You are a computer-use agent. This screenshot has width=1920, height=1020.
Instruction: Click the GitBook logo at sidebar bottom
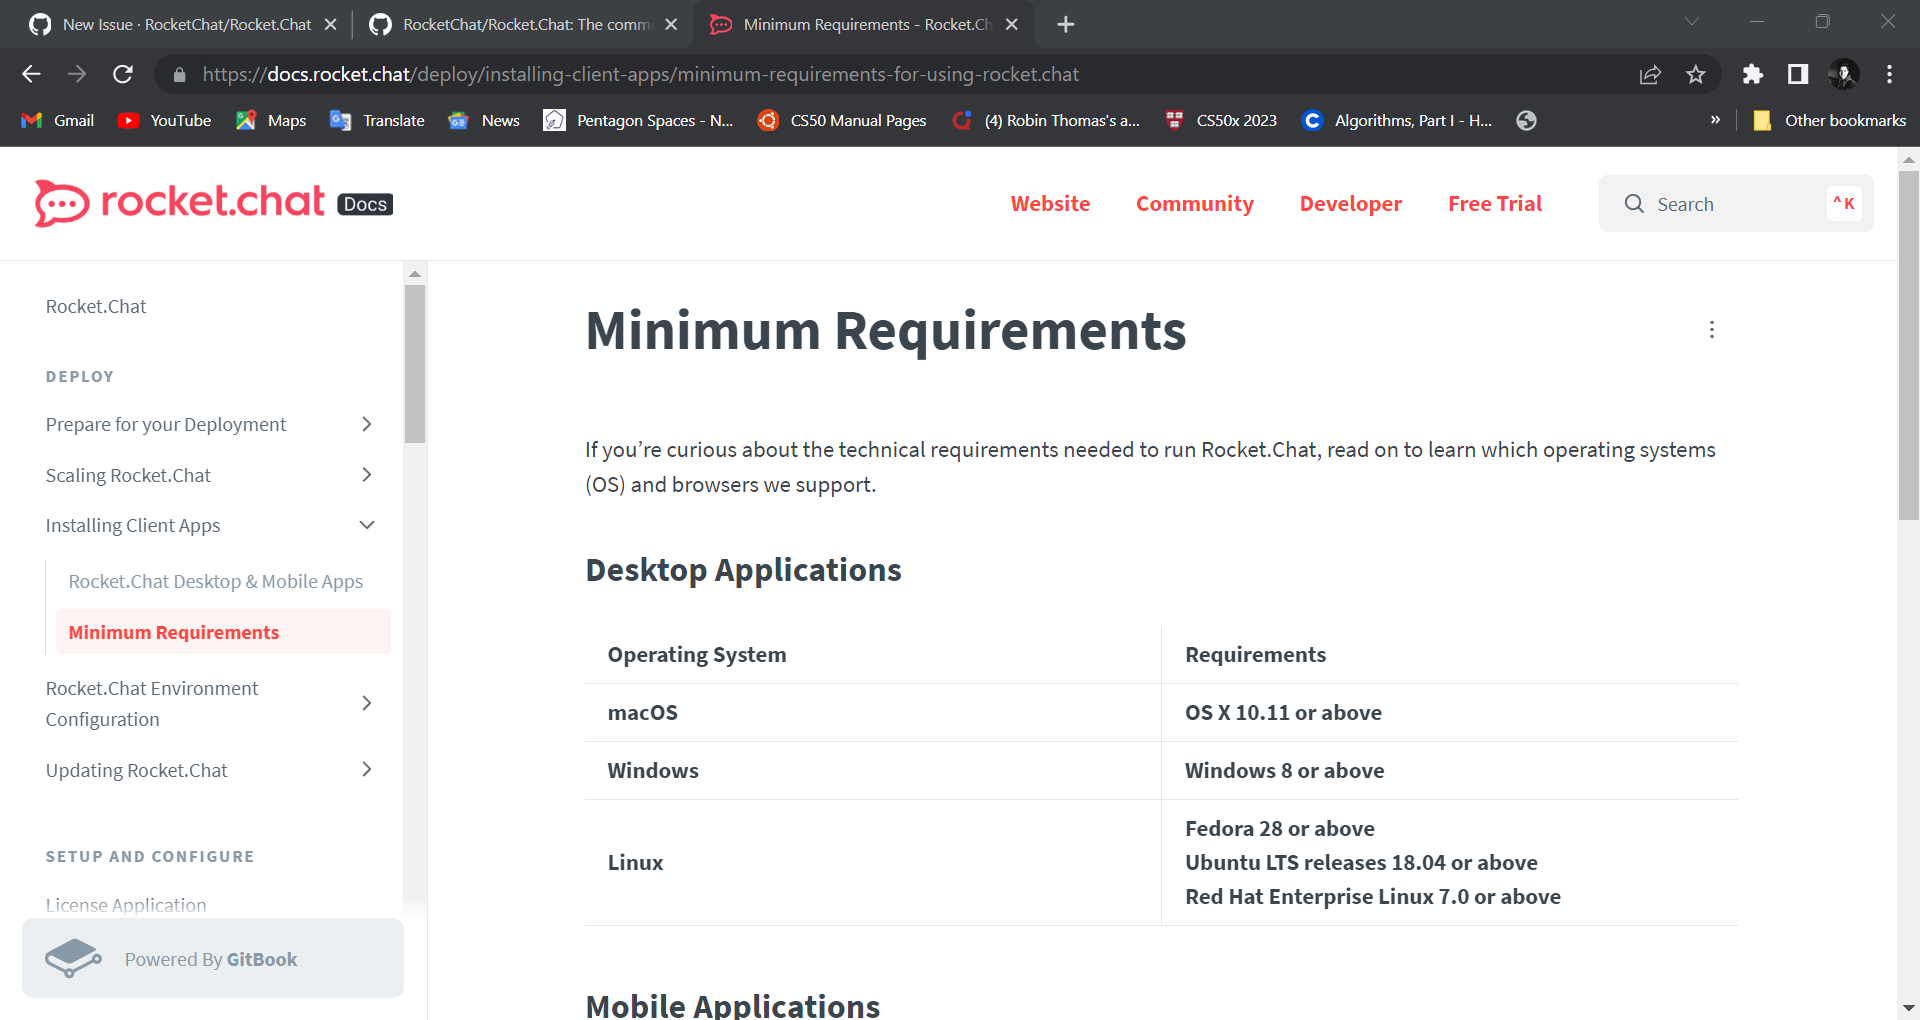(72, 957)
